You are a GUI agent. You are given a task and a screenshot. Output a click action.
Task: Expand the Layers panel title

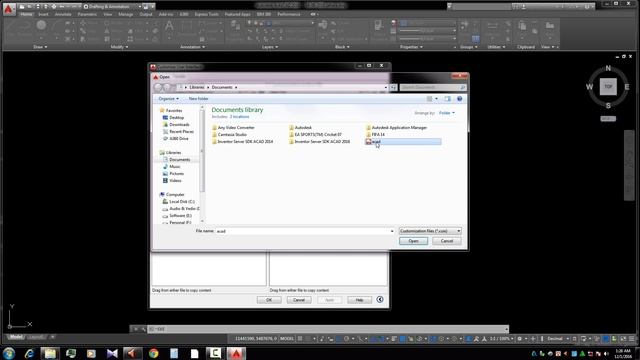pos(269,47)
